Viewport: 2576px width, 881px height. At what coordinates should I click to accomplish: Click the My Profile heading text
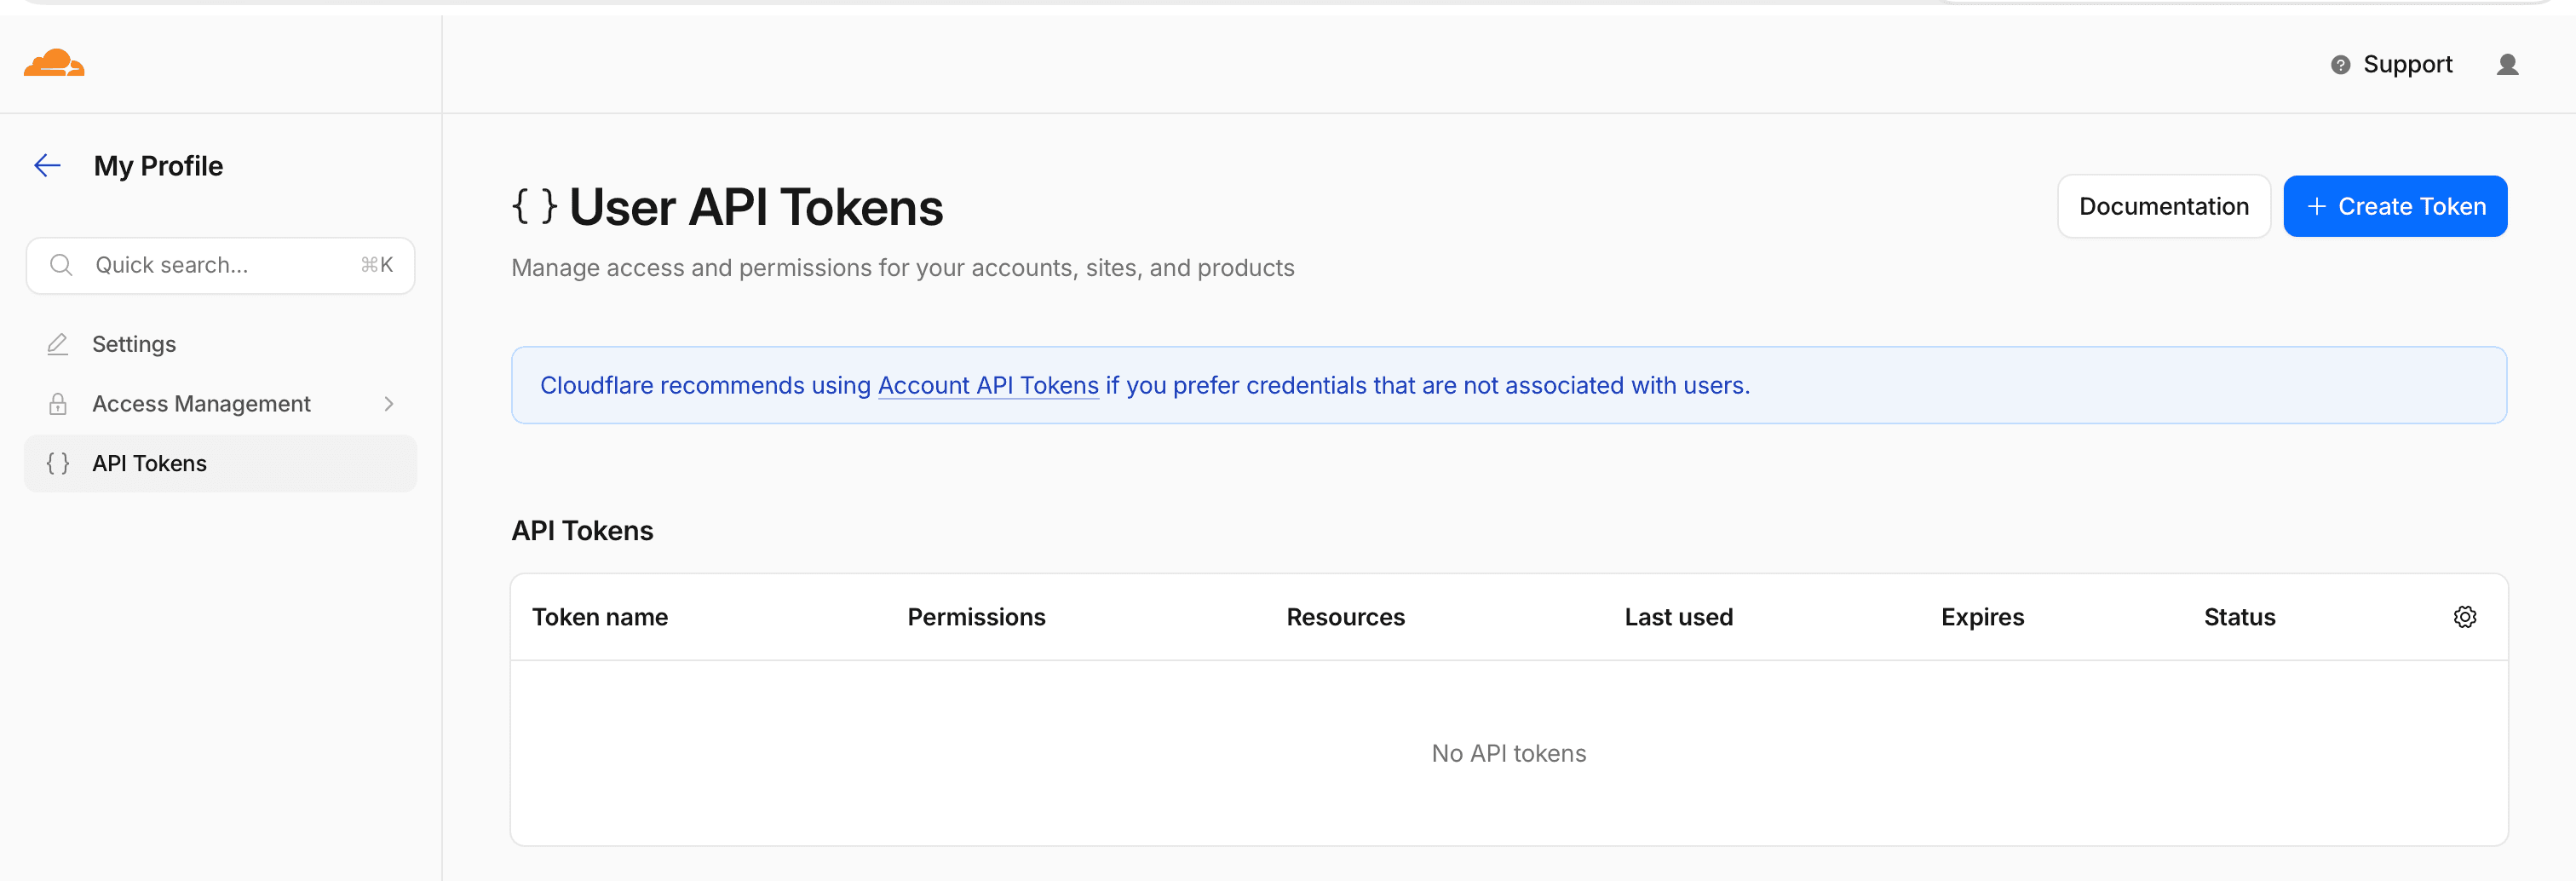coord(158,166)
